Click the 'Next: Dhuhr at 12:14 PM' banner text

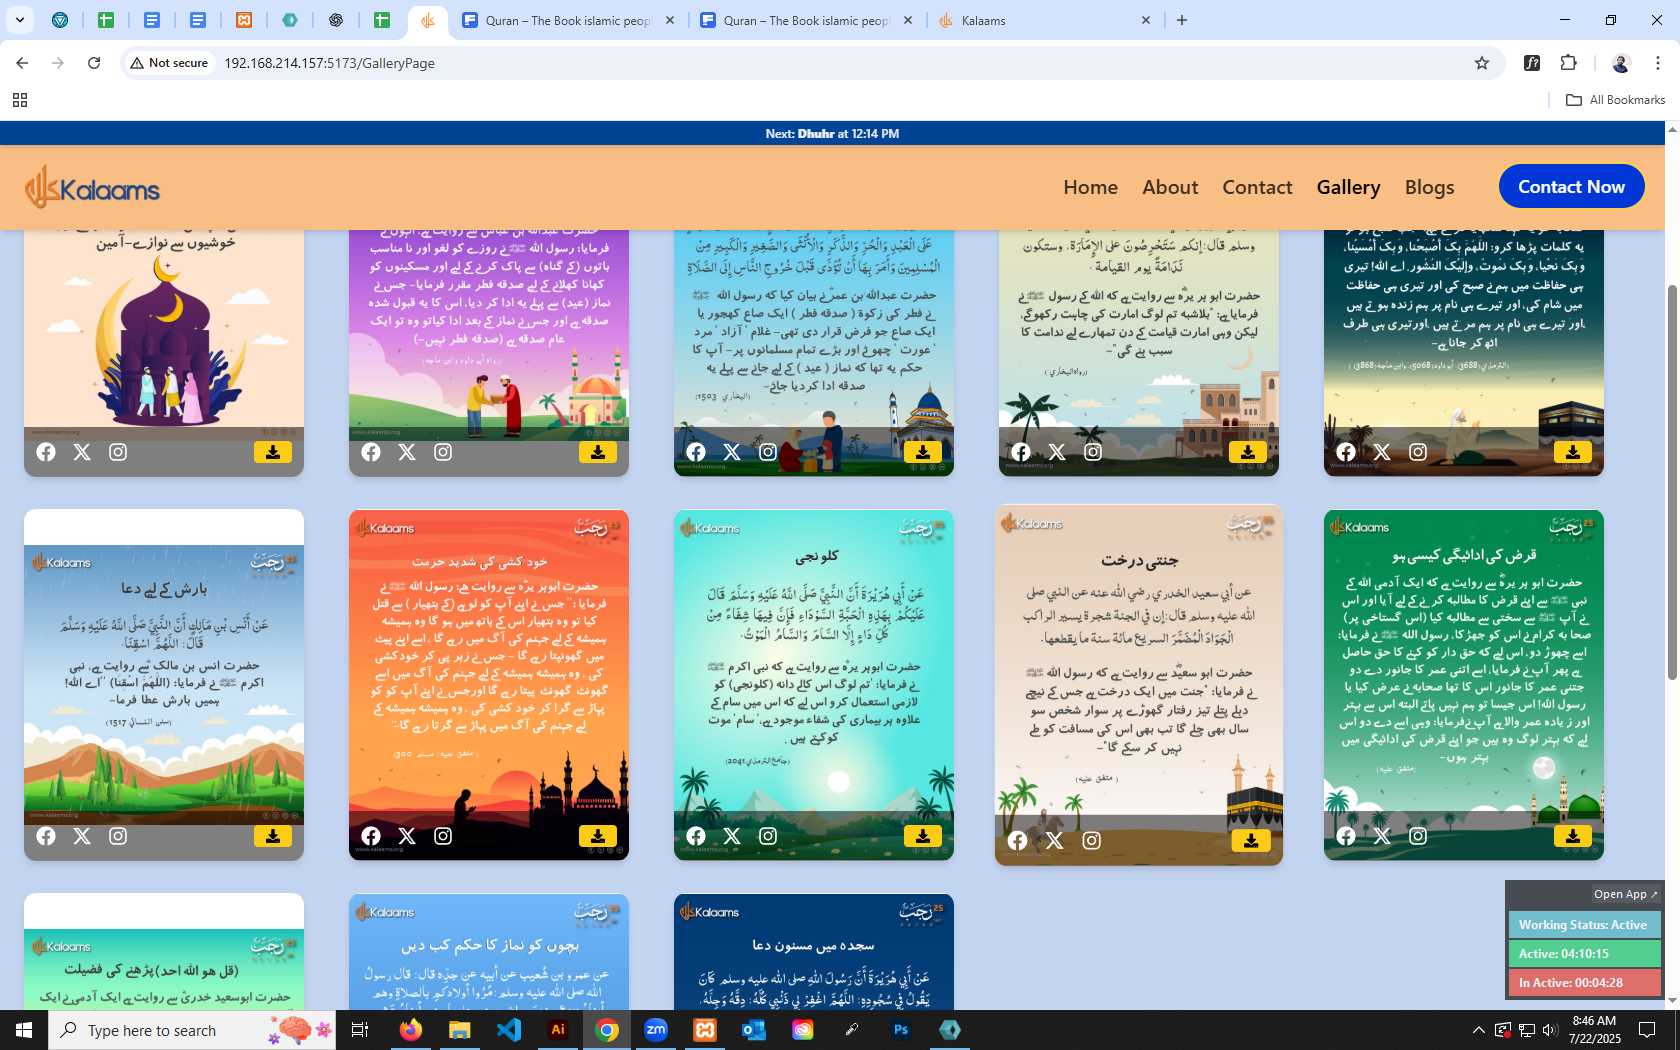(x=832, y=134)
